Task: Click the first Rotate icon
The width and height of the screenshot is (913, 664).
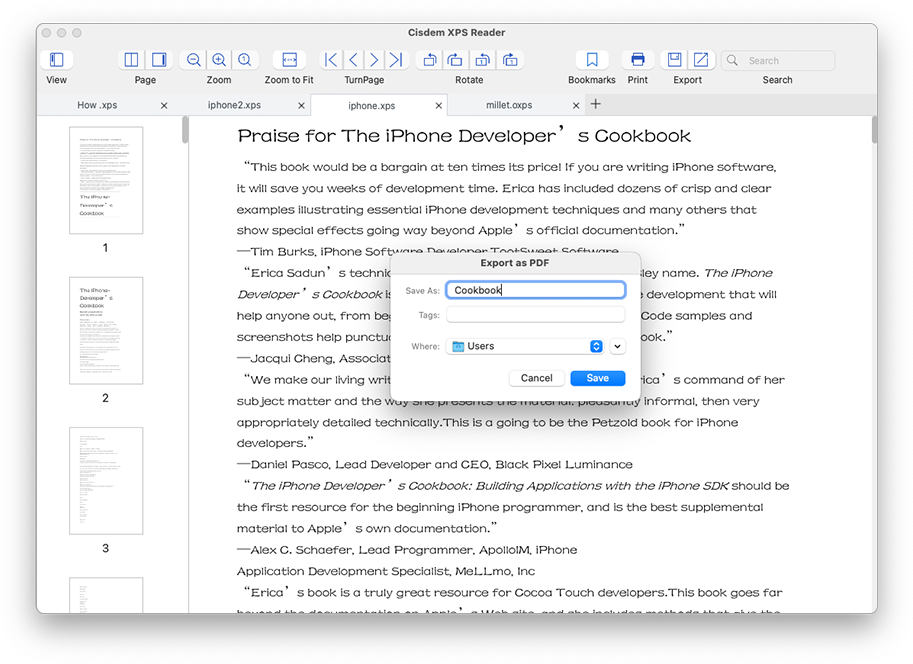Action: point(430,60)
